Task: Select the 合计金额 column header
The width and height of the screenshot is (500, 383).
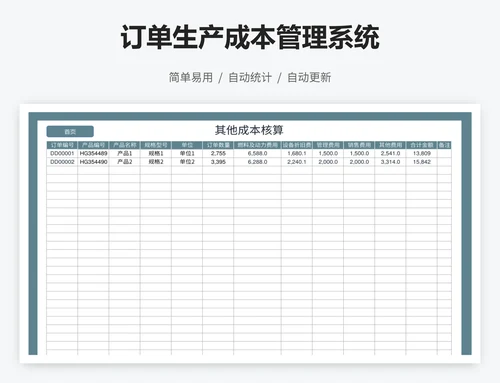Action: pos(421,145)
